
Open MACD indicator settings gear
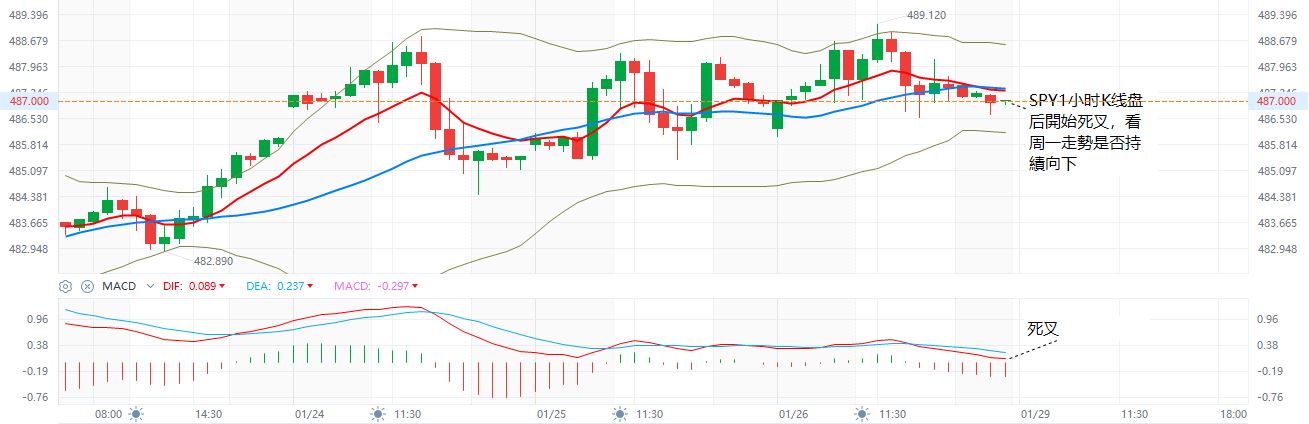(x=66, y=286)
